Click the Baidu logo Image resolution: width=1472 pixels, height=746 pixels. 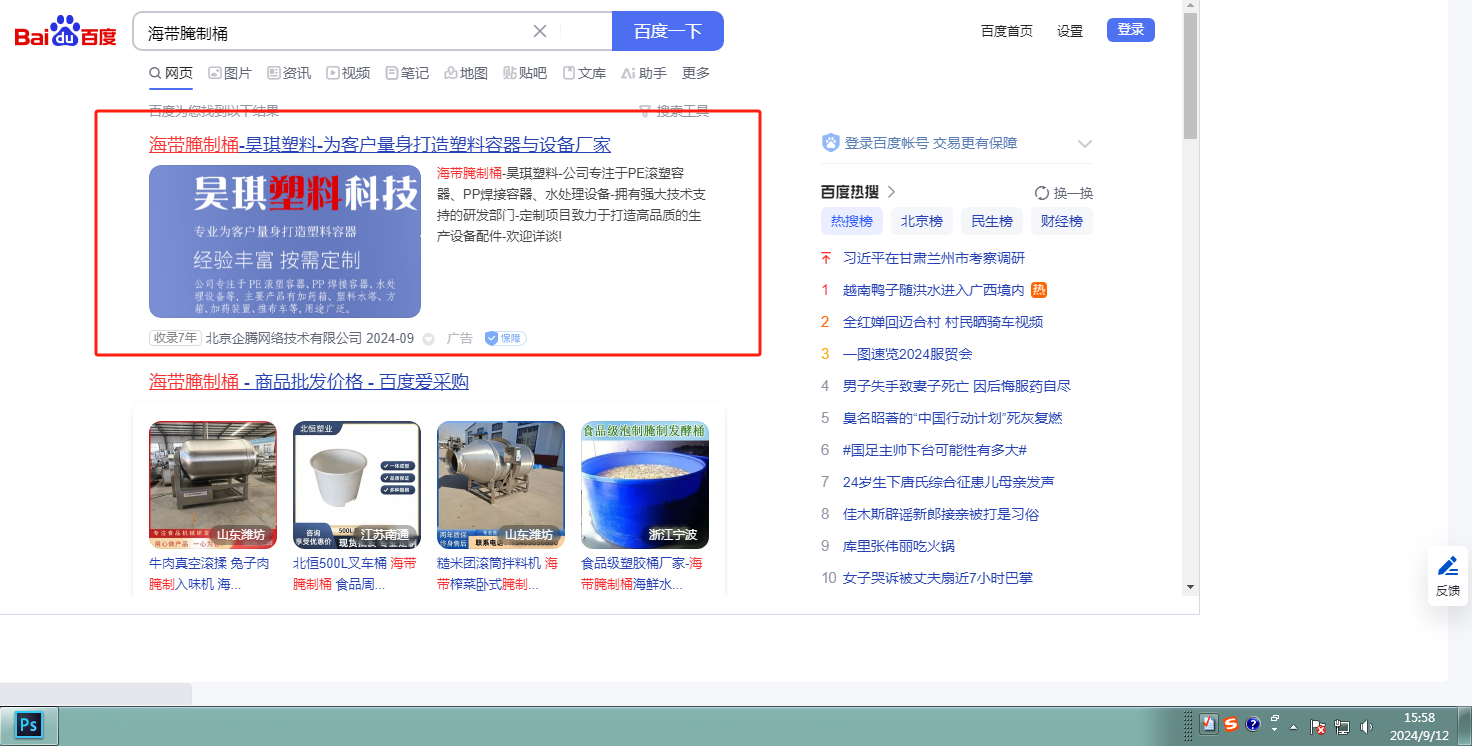66,32
